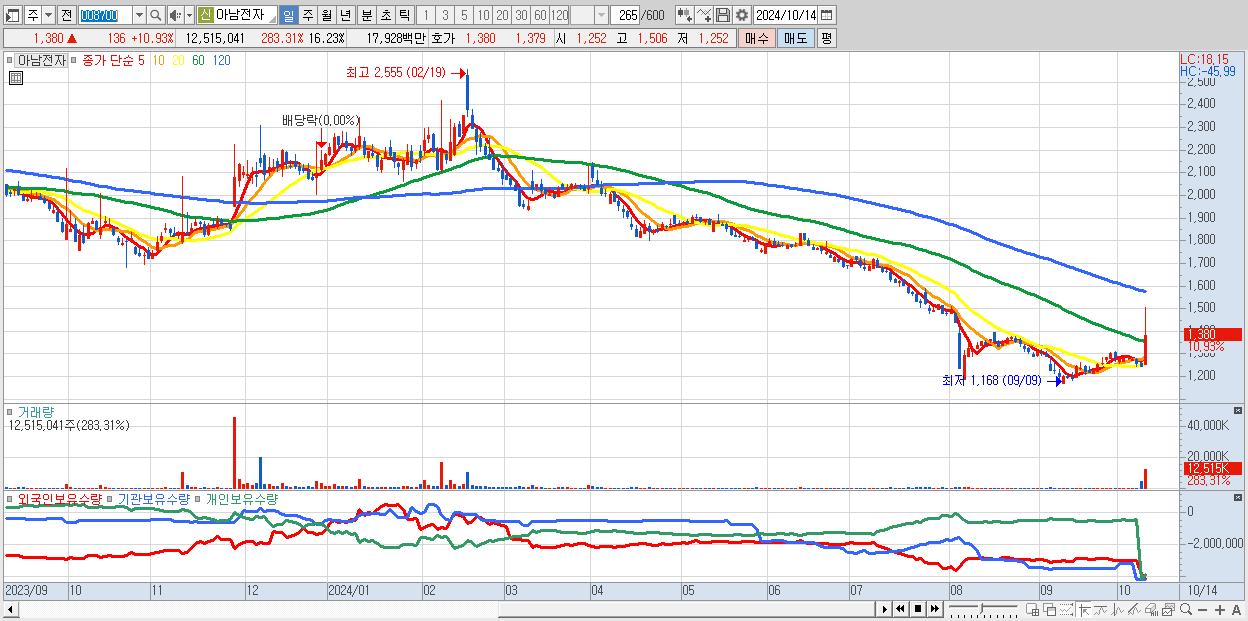Select the 초 second chart tab
The height and width of the screenshot is (621, 1248).
[385, 15]
